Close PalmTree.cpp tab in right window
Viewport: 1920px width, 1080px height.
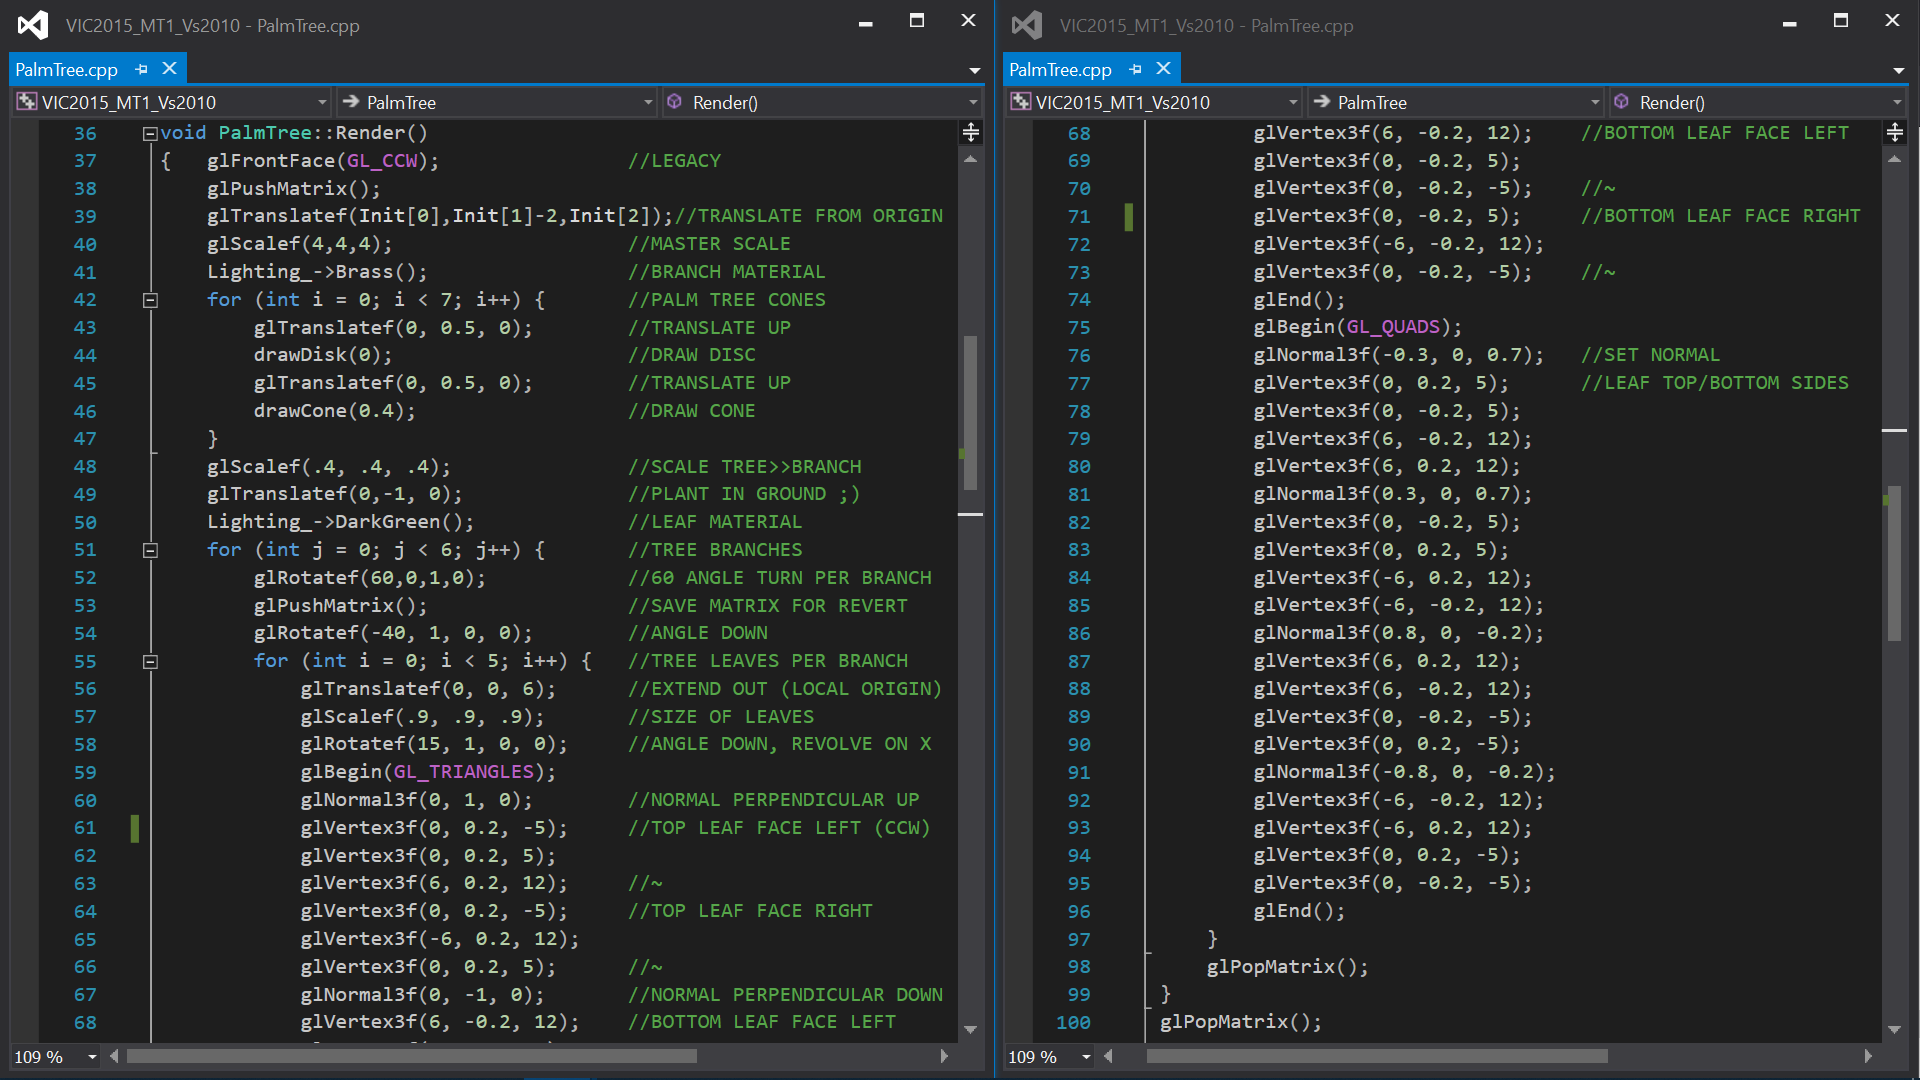1163,68
